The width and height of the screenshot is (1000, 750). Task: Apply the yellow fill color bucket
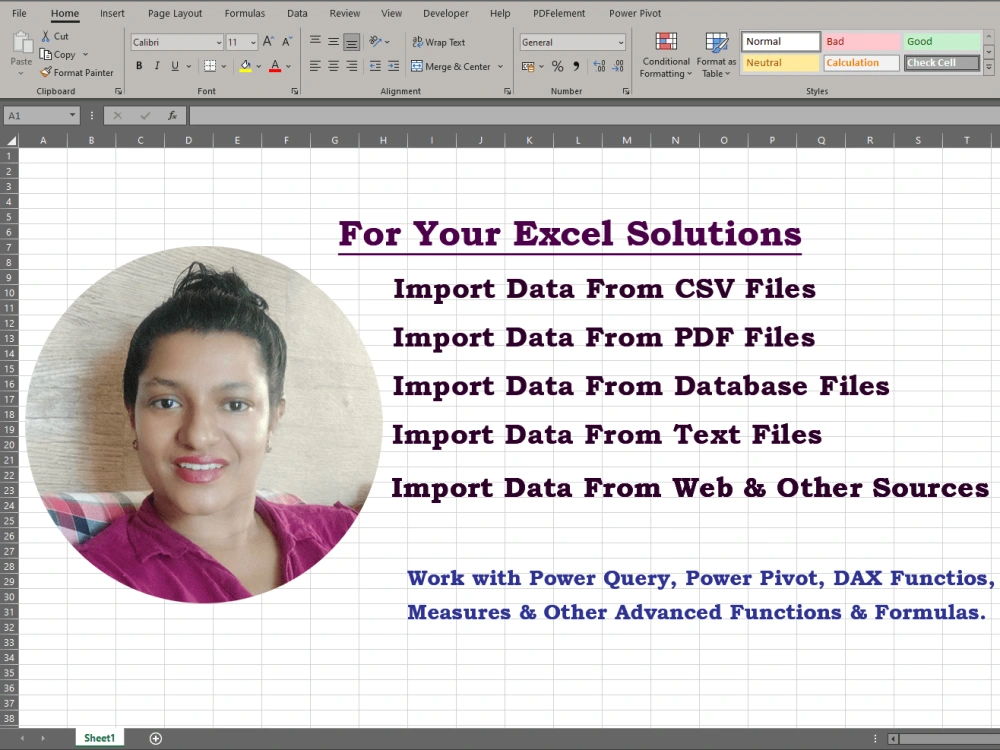pos(246,66)
